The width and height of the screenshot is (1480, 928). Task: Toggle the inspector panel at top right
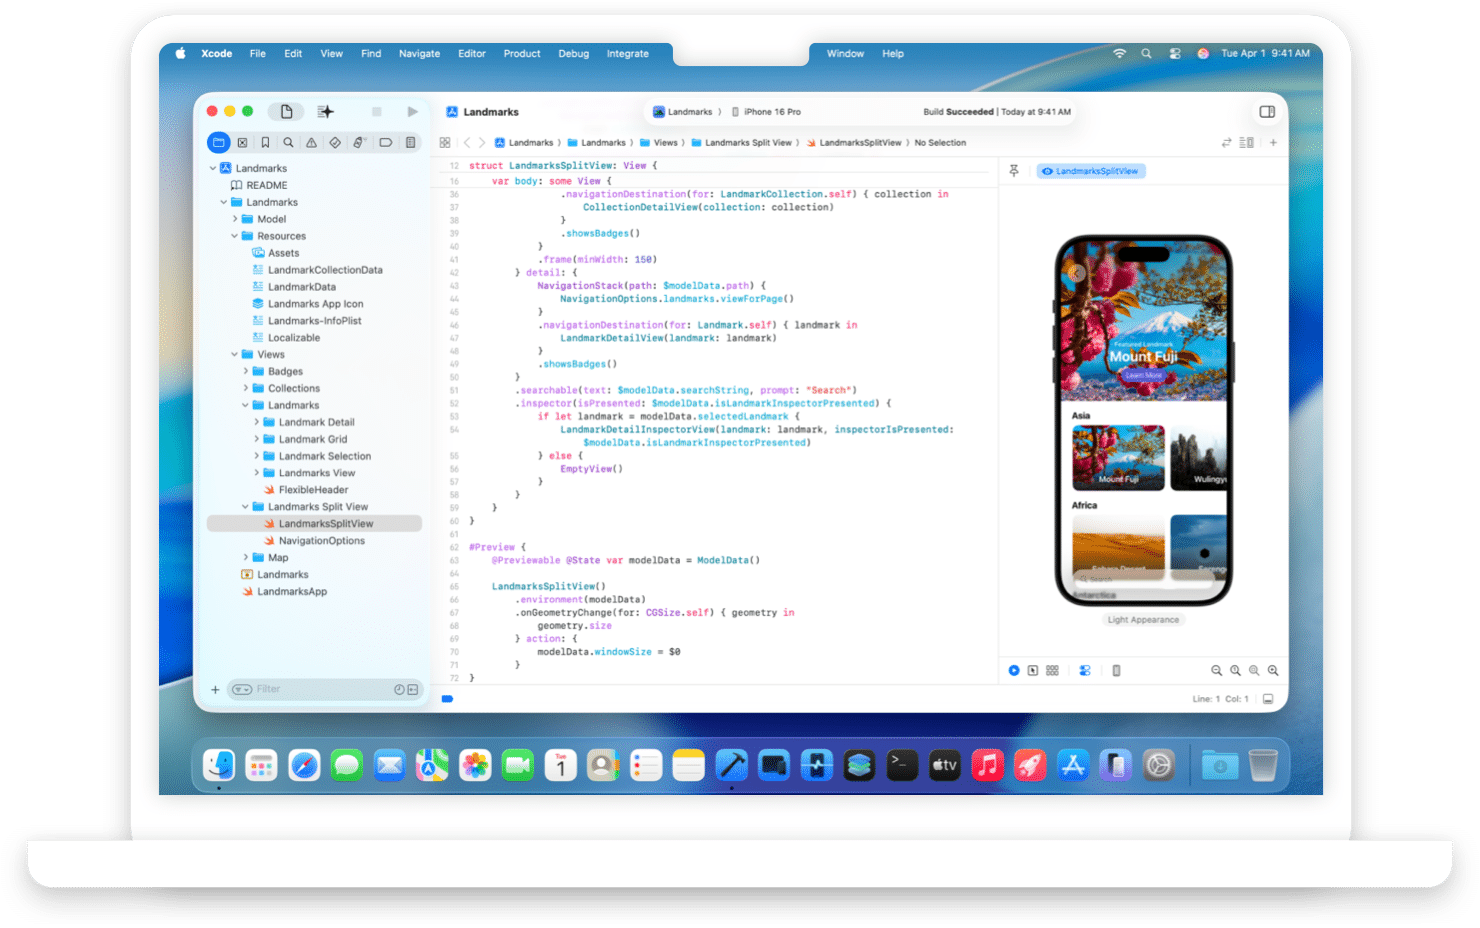(x=1267, y=112)
